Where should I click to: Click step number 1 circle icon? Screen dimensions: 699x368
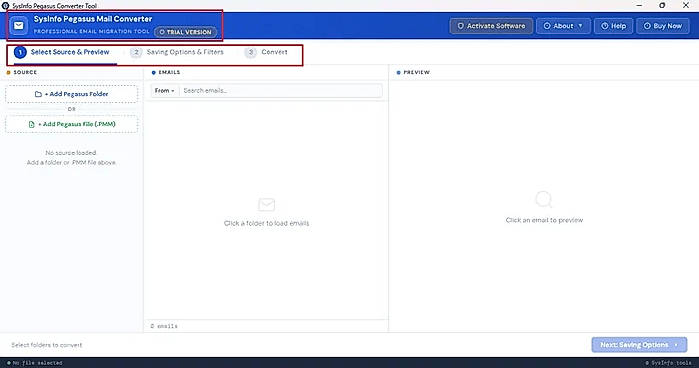pos(20,52)
